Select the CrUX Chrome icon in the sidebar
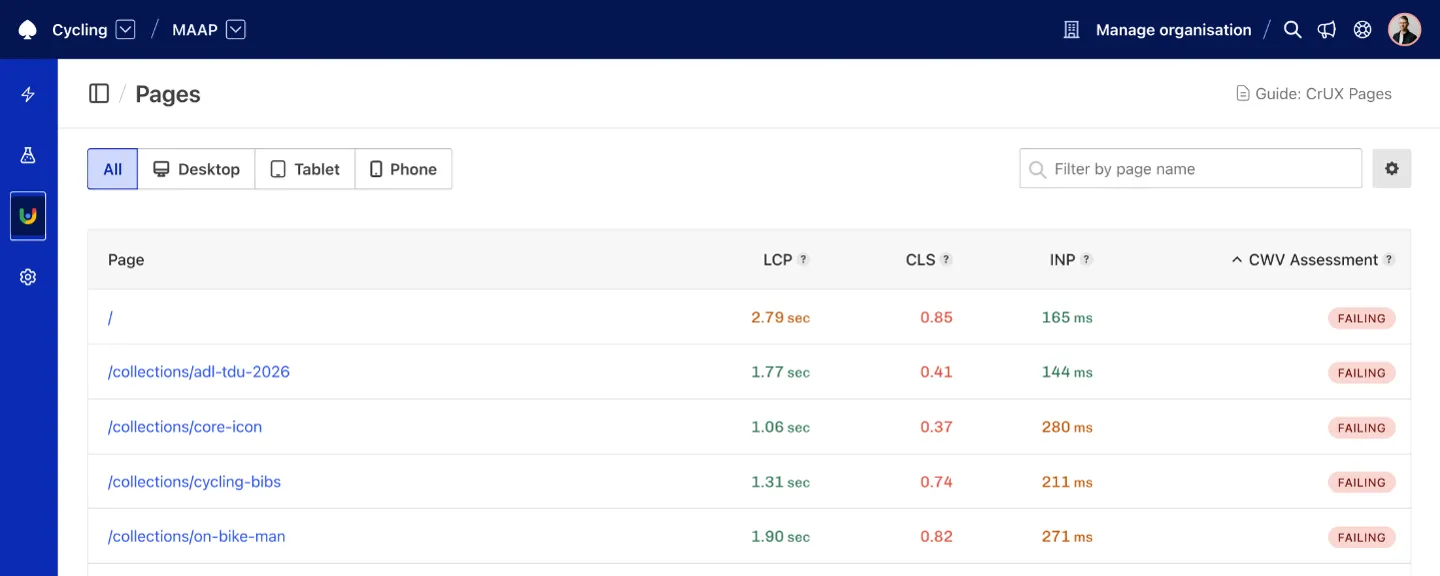The image size is (1440, 576). (27, 215)
